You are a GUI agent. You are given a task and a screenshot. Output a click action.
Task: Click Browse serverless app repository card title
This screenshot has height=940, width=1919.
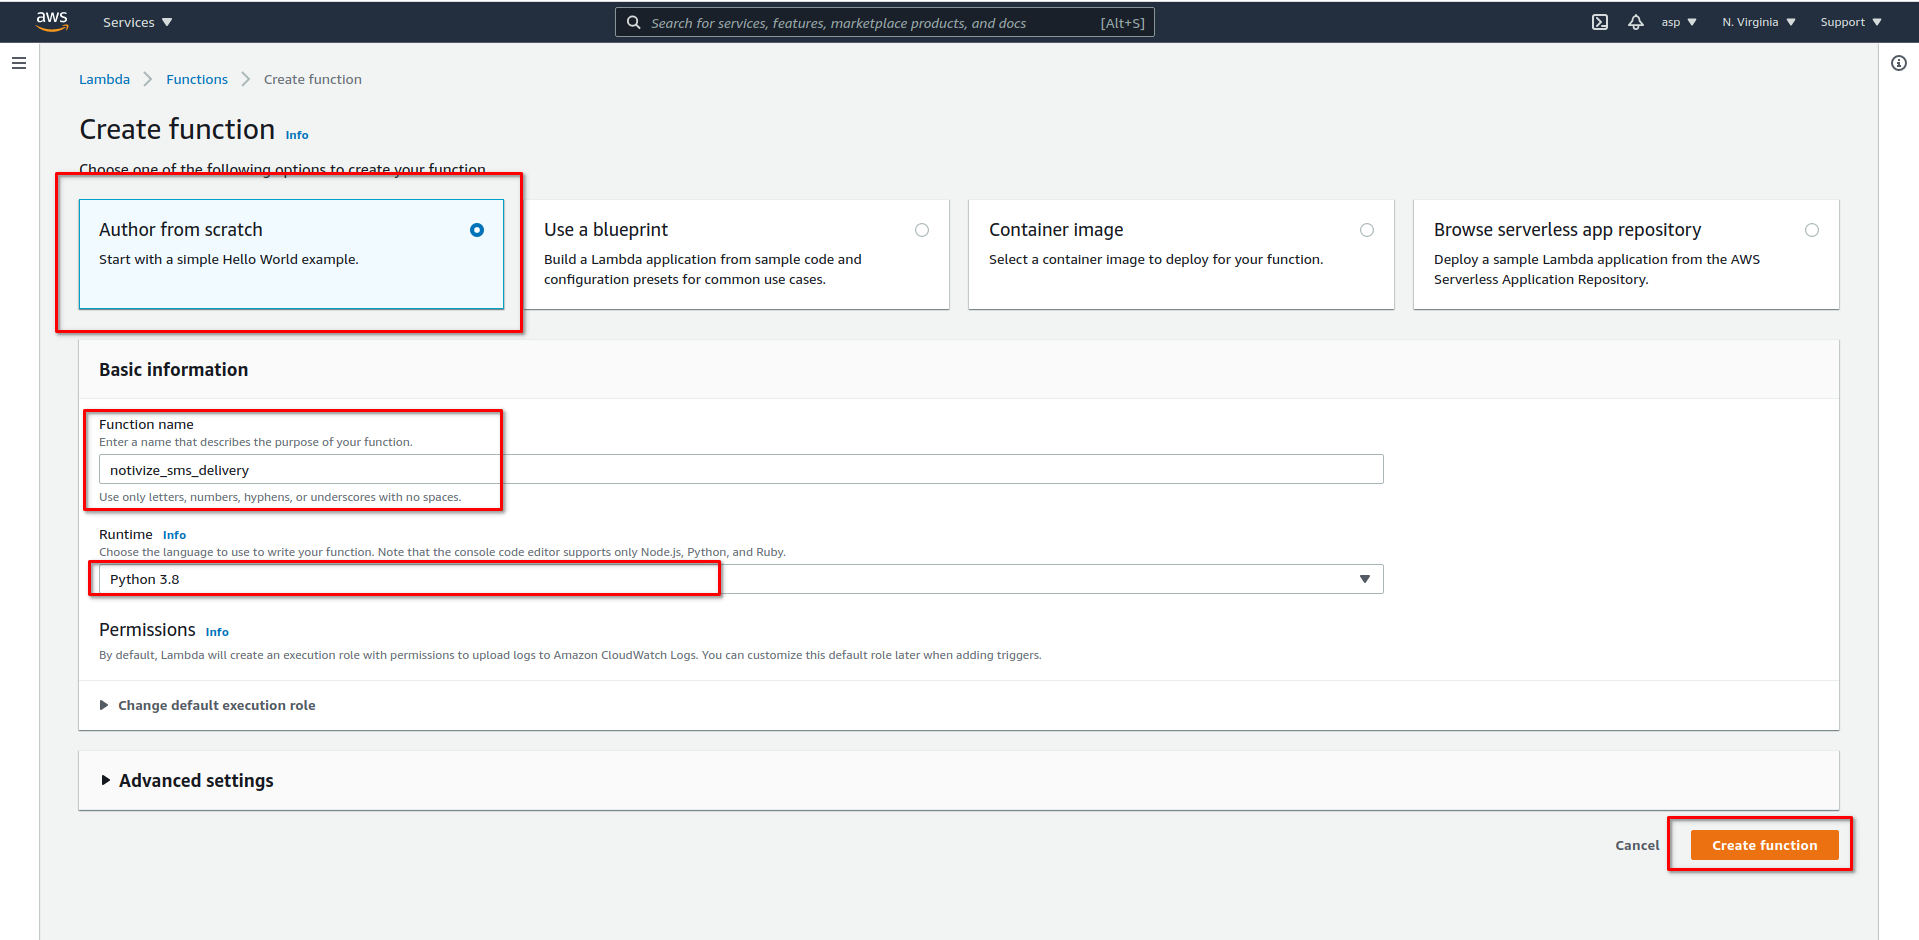[x=1567, y=230]
